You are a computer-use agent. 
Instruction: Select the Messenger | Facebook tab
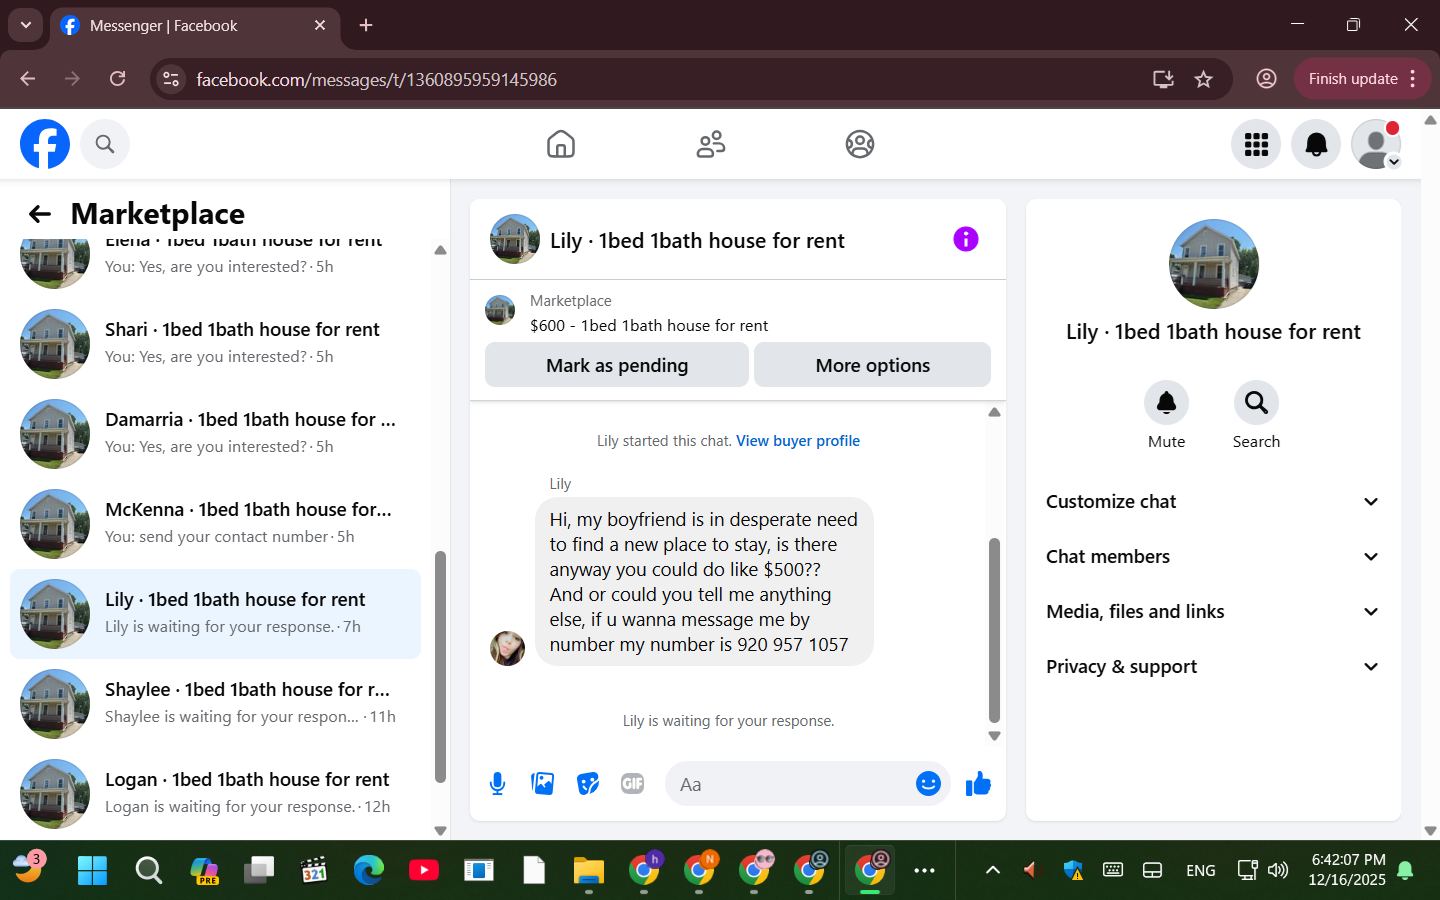(195, 26)
